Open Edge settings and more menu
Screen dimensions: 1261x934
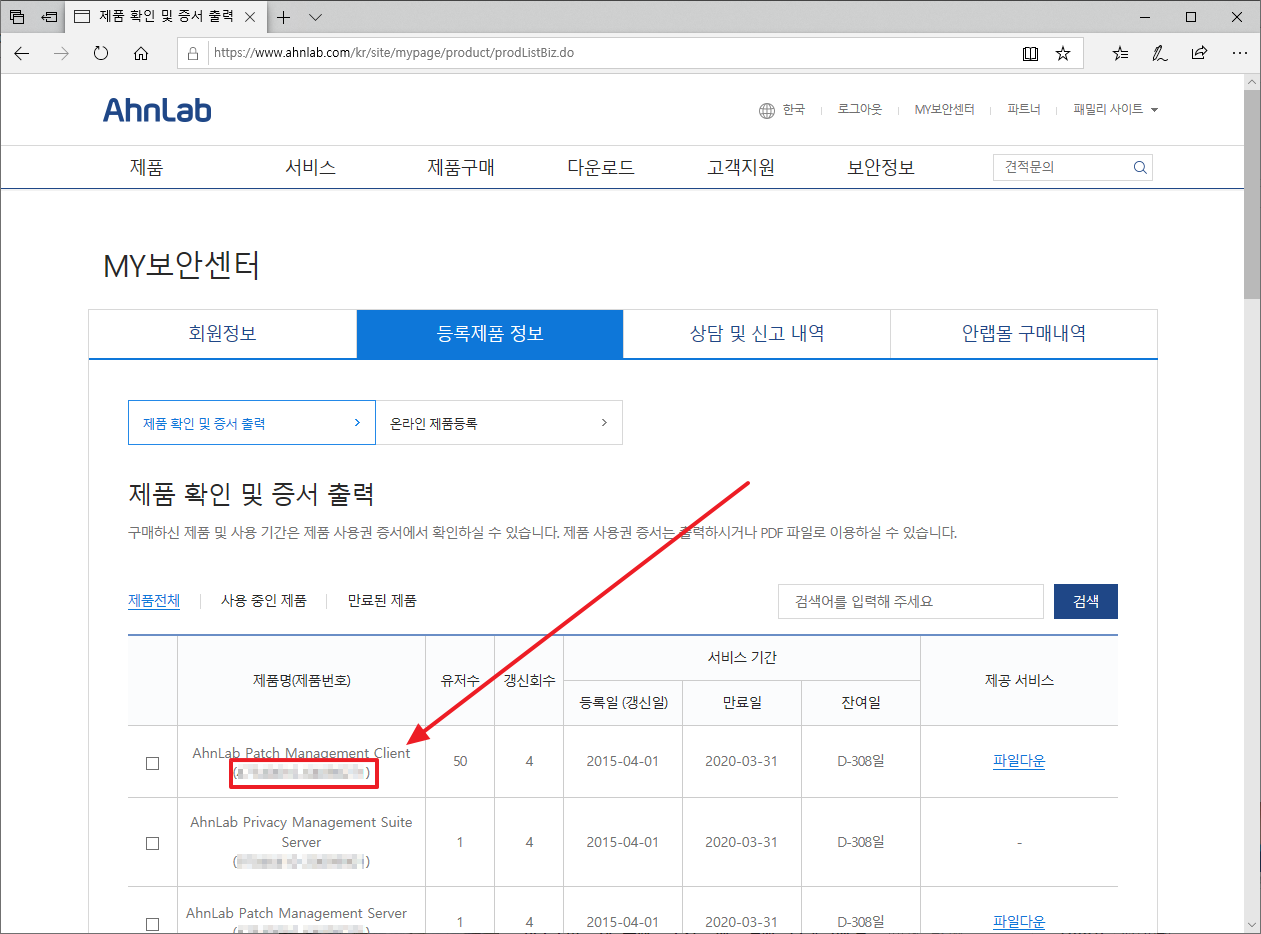(1239, 53)
